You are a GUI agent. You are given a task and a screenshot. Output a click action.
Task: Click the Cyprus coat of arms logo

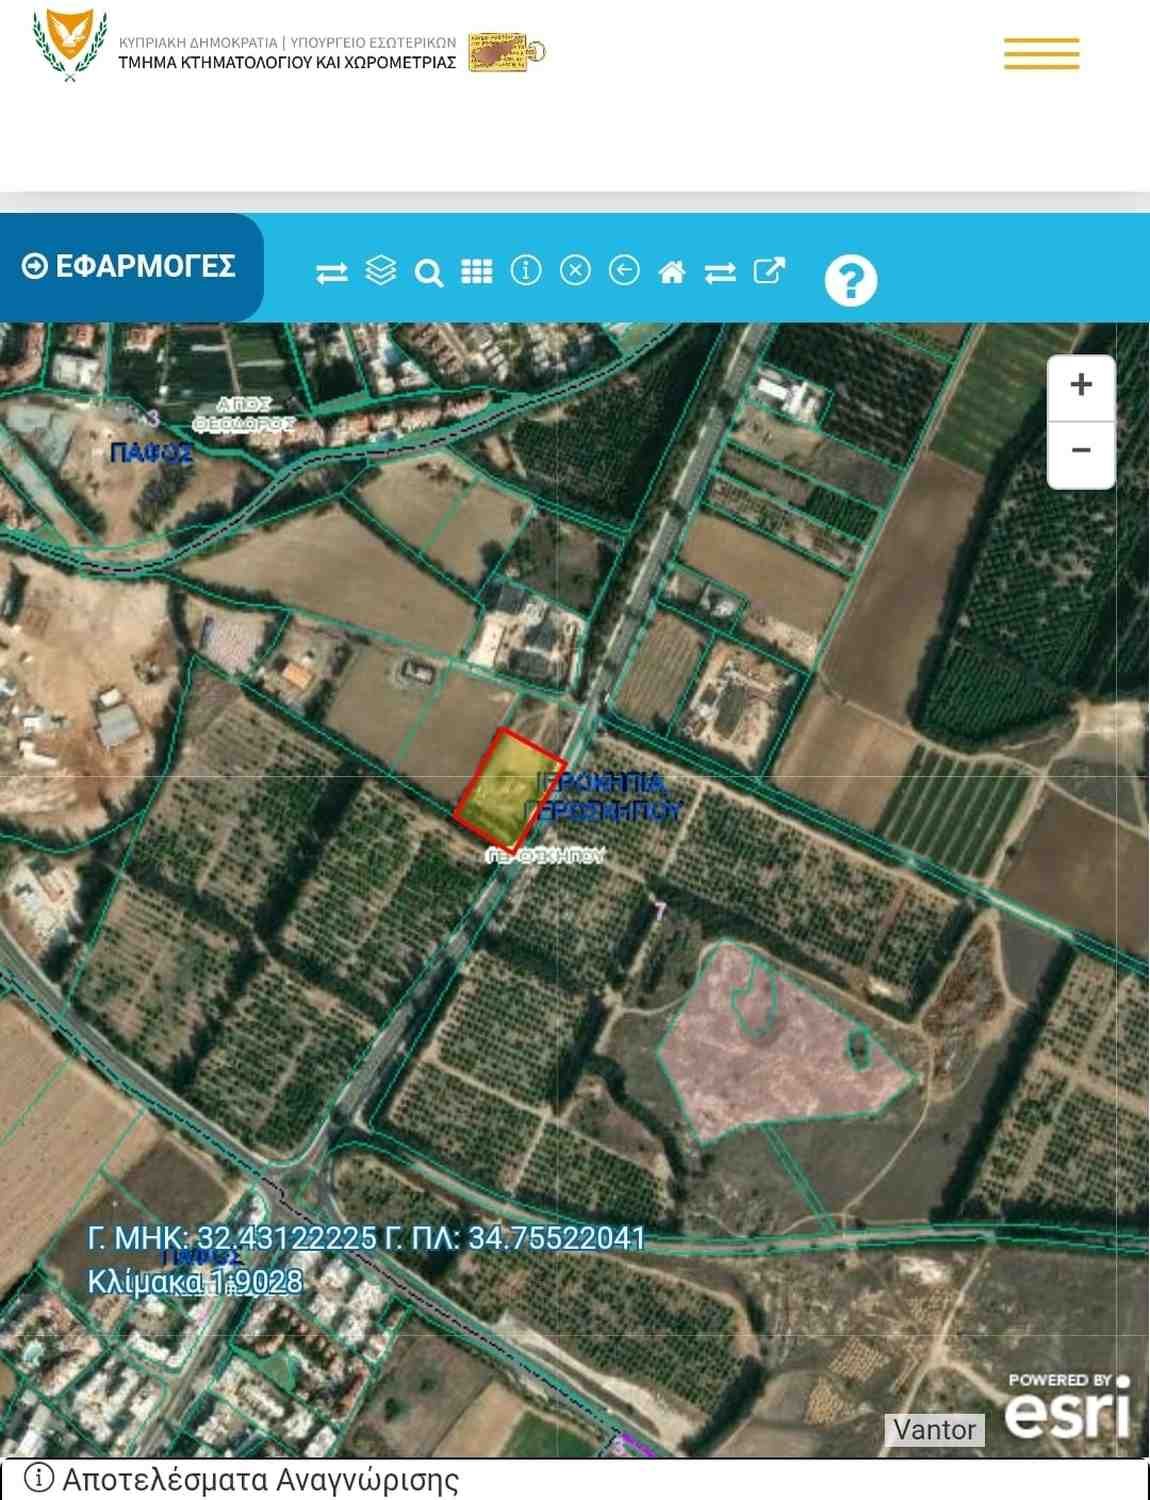click(x=70, y=46)
